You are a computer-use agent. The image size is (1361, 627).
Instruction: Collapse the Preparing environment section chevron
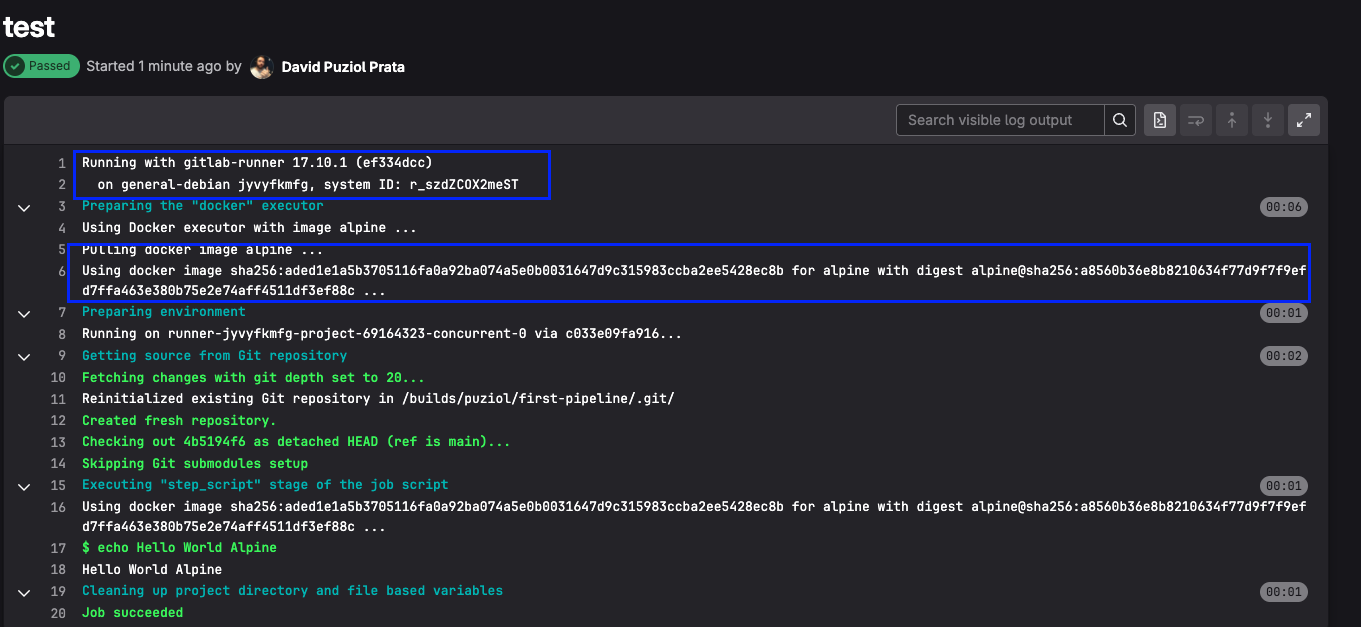coord(24,313)
